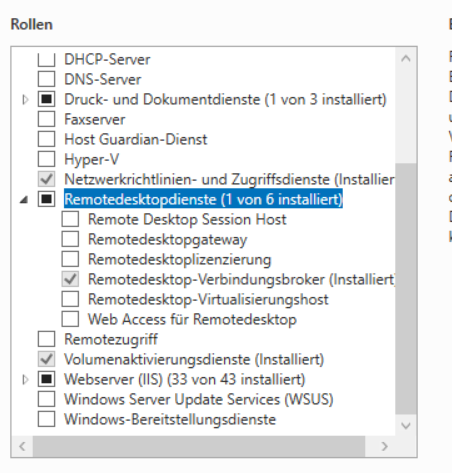
Task: Expand the Druck- und Dokumentdienste role
Action: pos(25,100)
